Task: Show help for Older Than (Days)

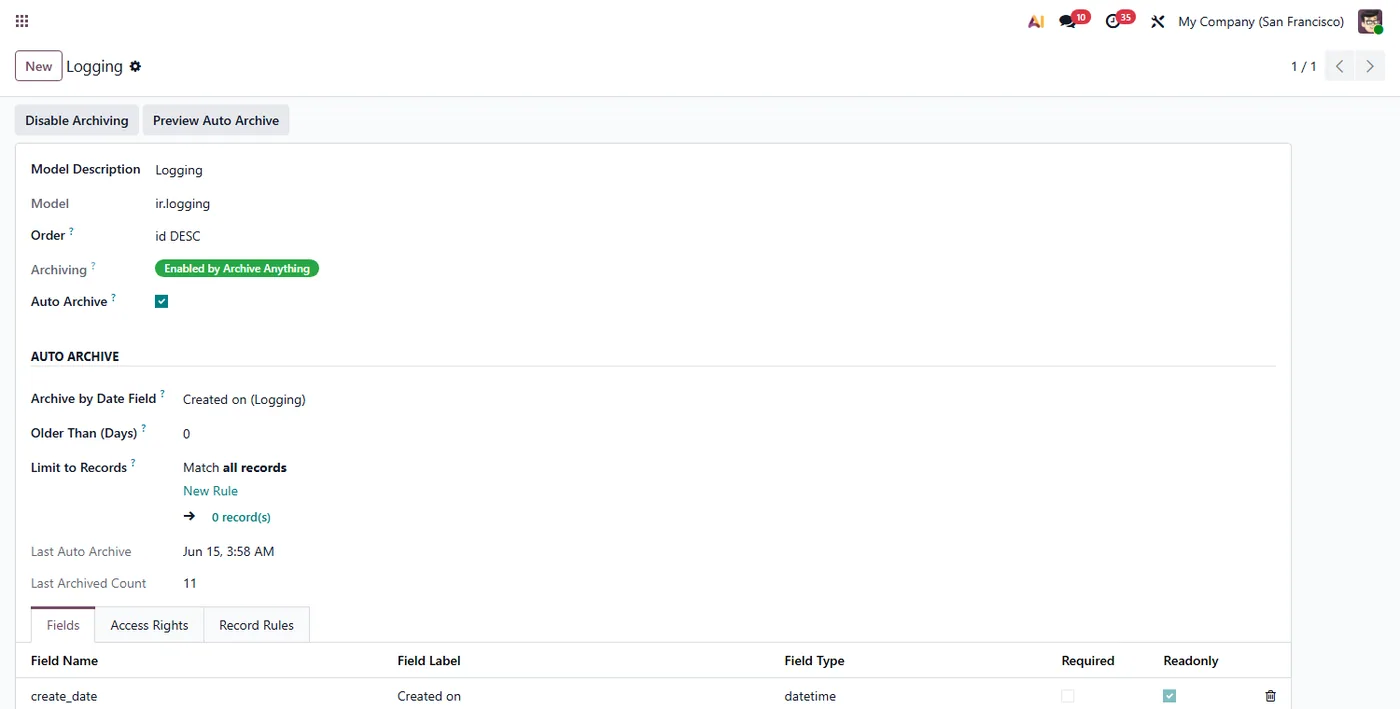Action: 143,429
